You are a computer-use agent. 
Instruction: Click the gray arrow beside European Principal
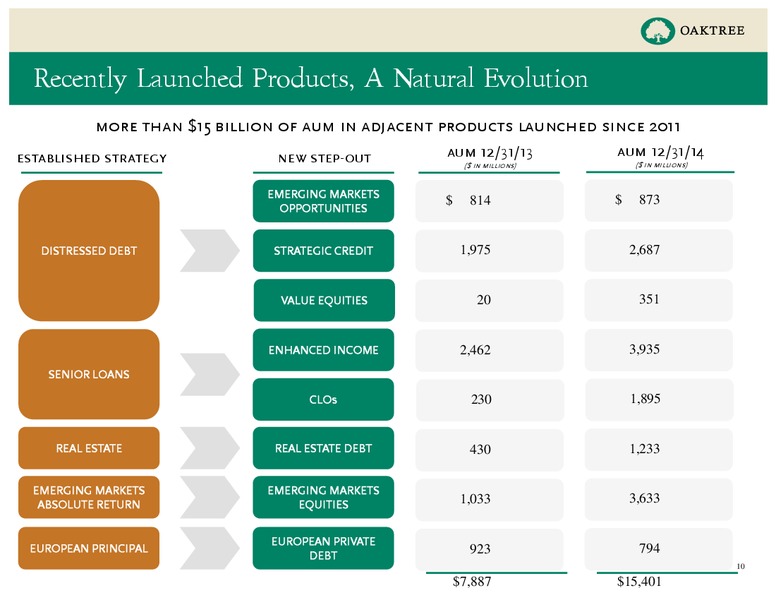210,548
